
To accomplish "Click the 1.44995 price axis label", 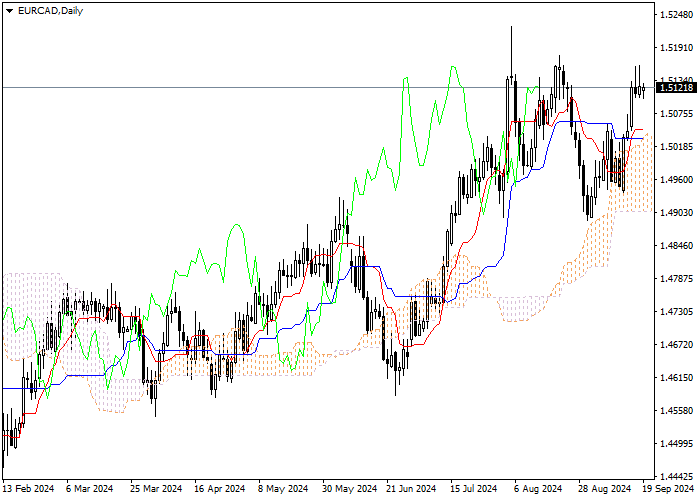I will (676, 444).
